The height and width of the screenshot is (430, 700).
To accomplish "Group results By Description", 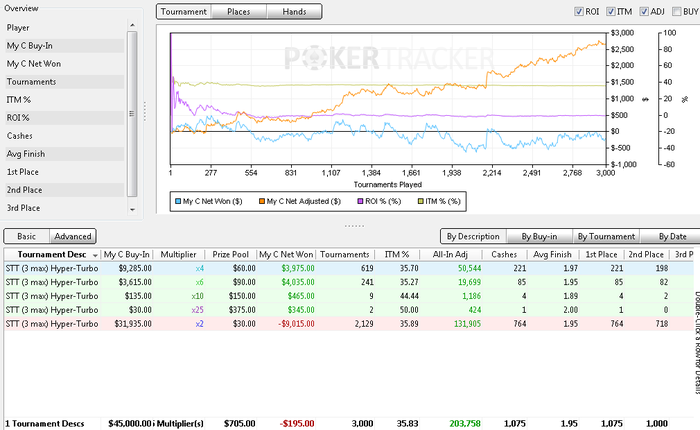I will click(473, 236).
